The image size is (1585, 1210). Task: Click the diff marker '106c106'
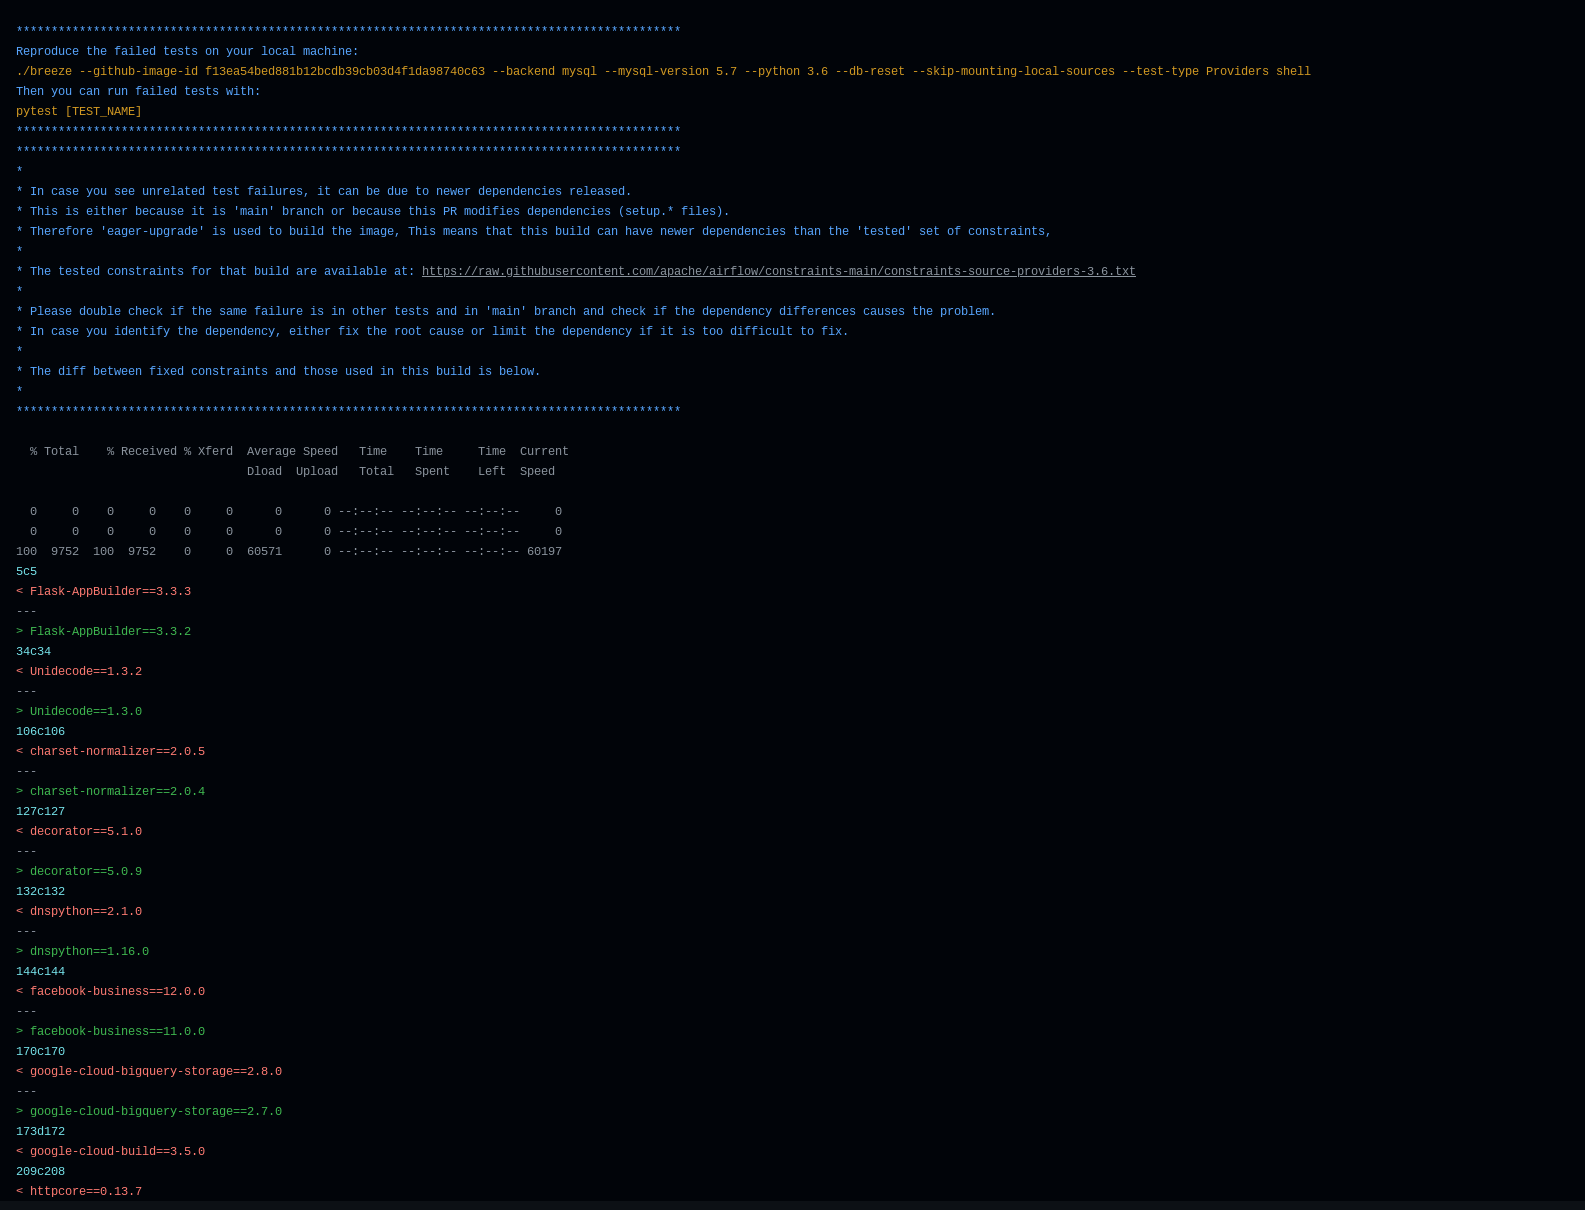pos(40,732)
